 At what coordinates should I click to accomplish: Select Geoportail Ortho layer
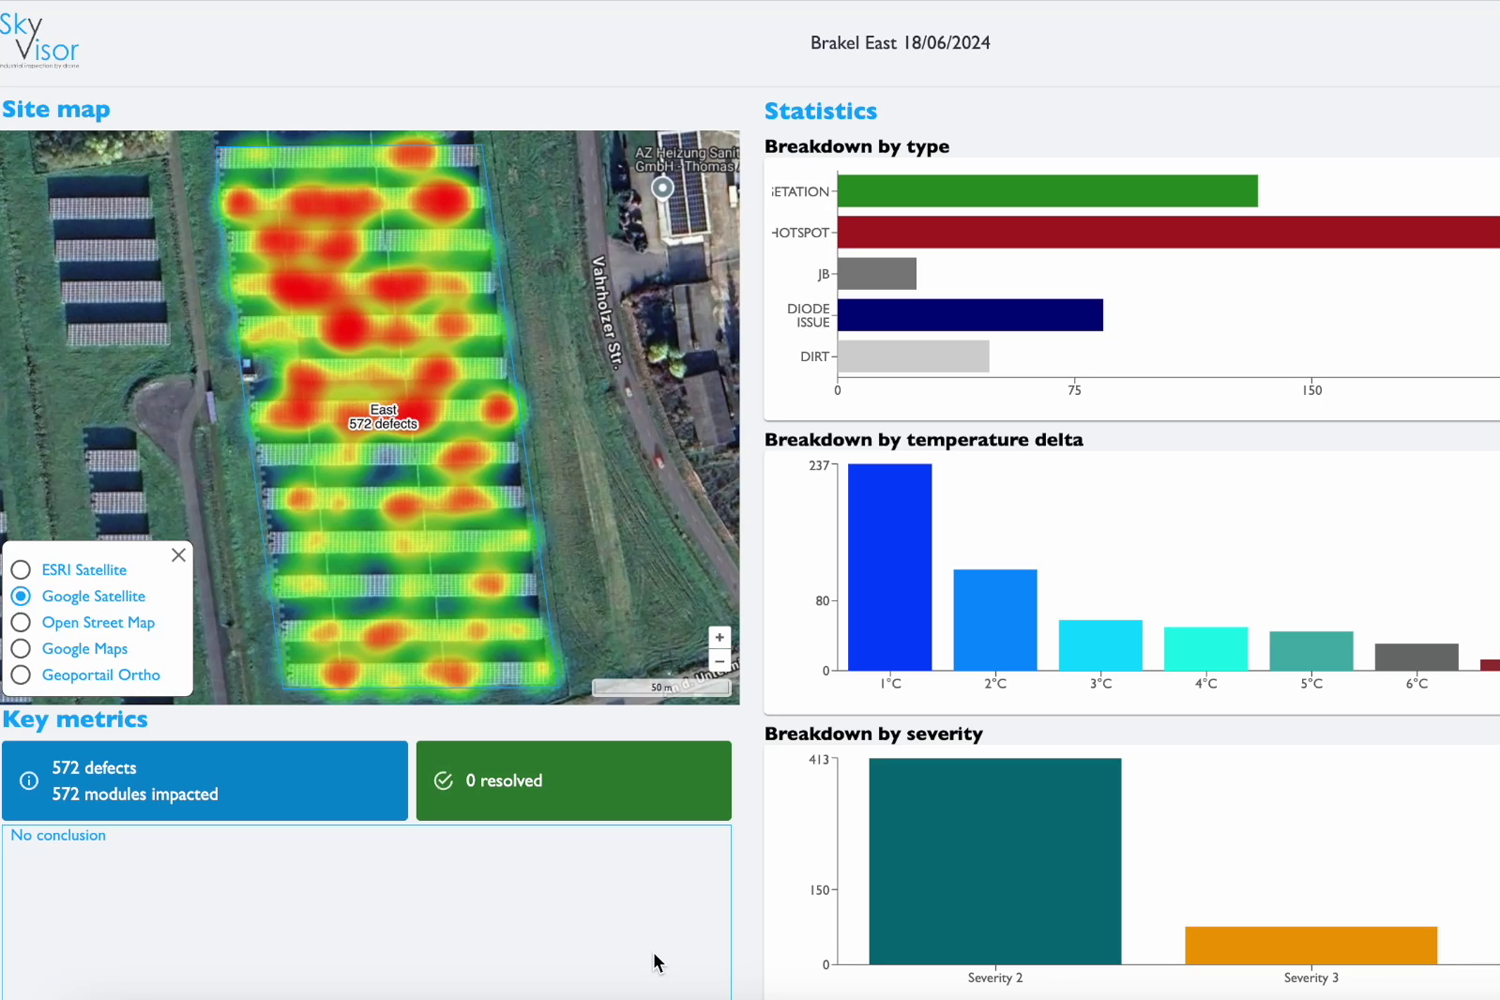tap(21, 675)
